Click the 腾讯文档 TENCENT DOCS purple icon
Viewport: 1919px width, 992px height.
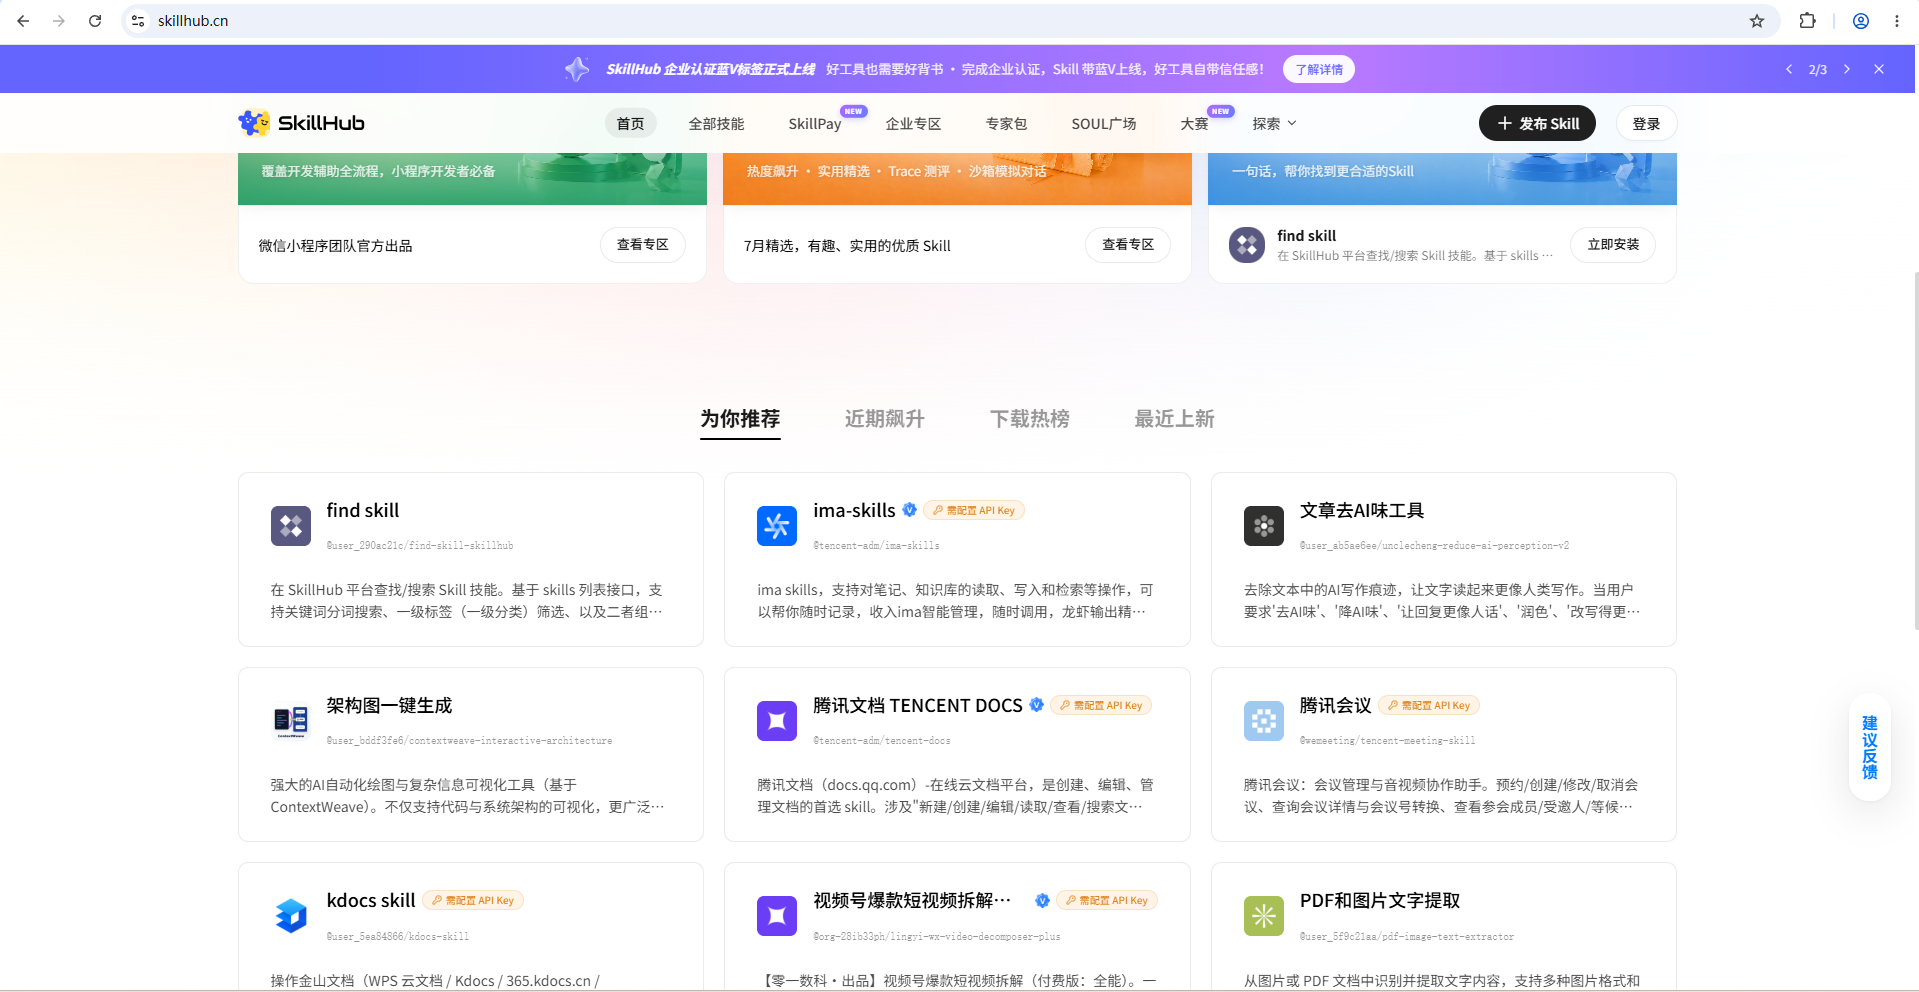click(x=777, y=721)
